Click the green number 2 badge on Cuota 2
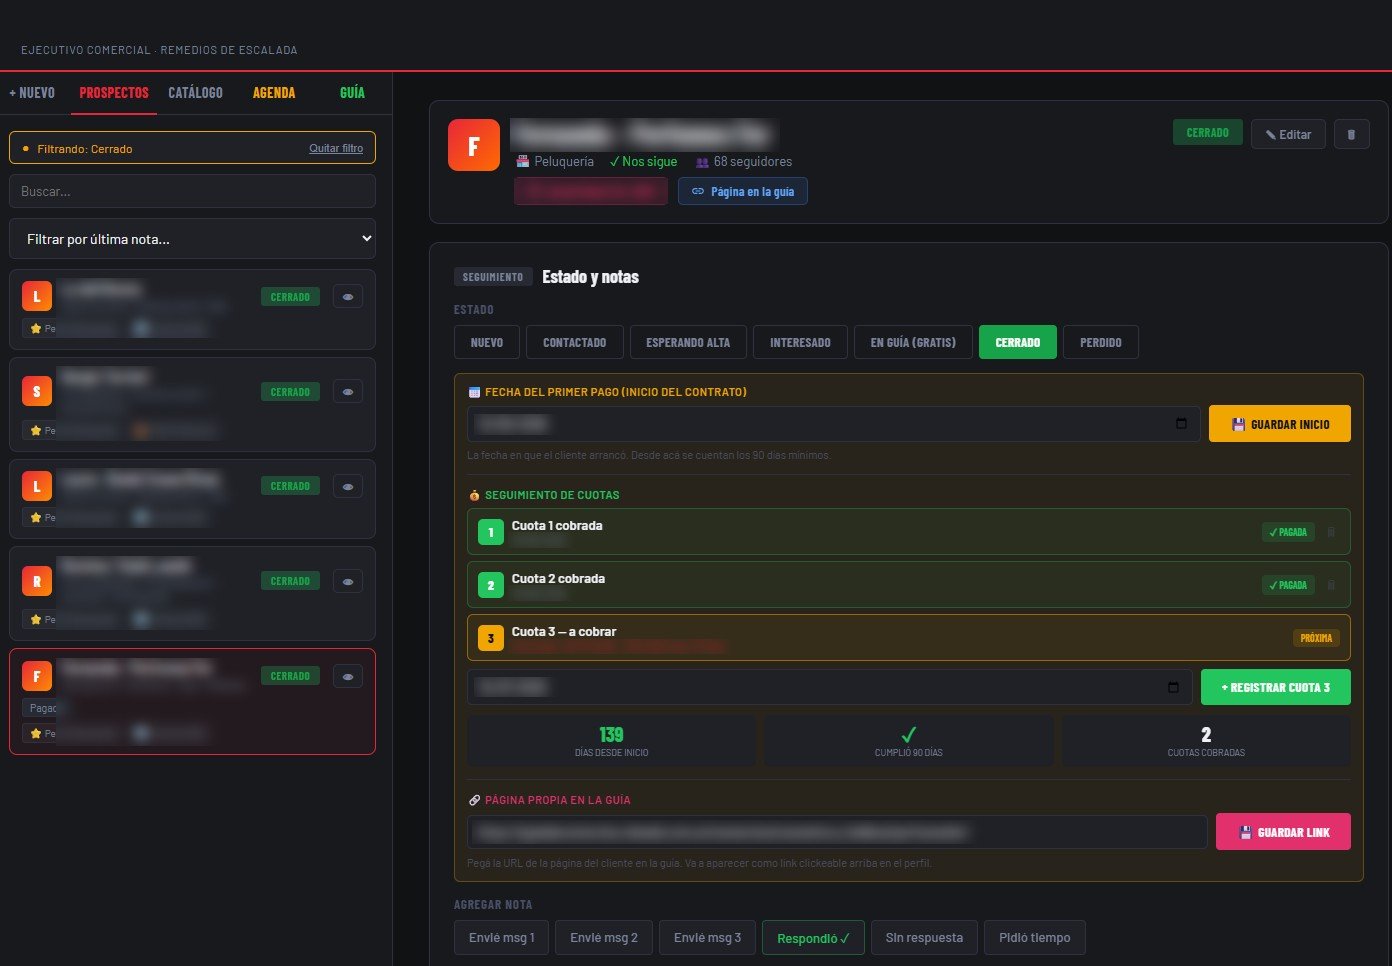Image resolution: width=1392 pixels, height=966 pixels. 491,585
